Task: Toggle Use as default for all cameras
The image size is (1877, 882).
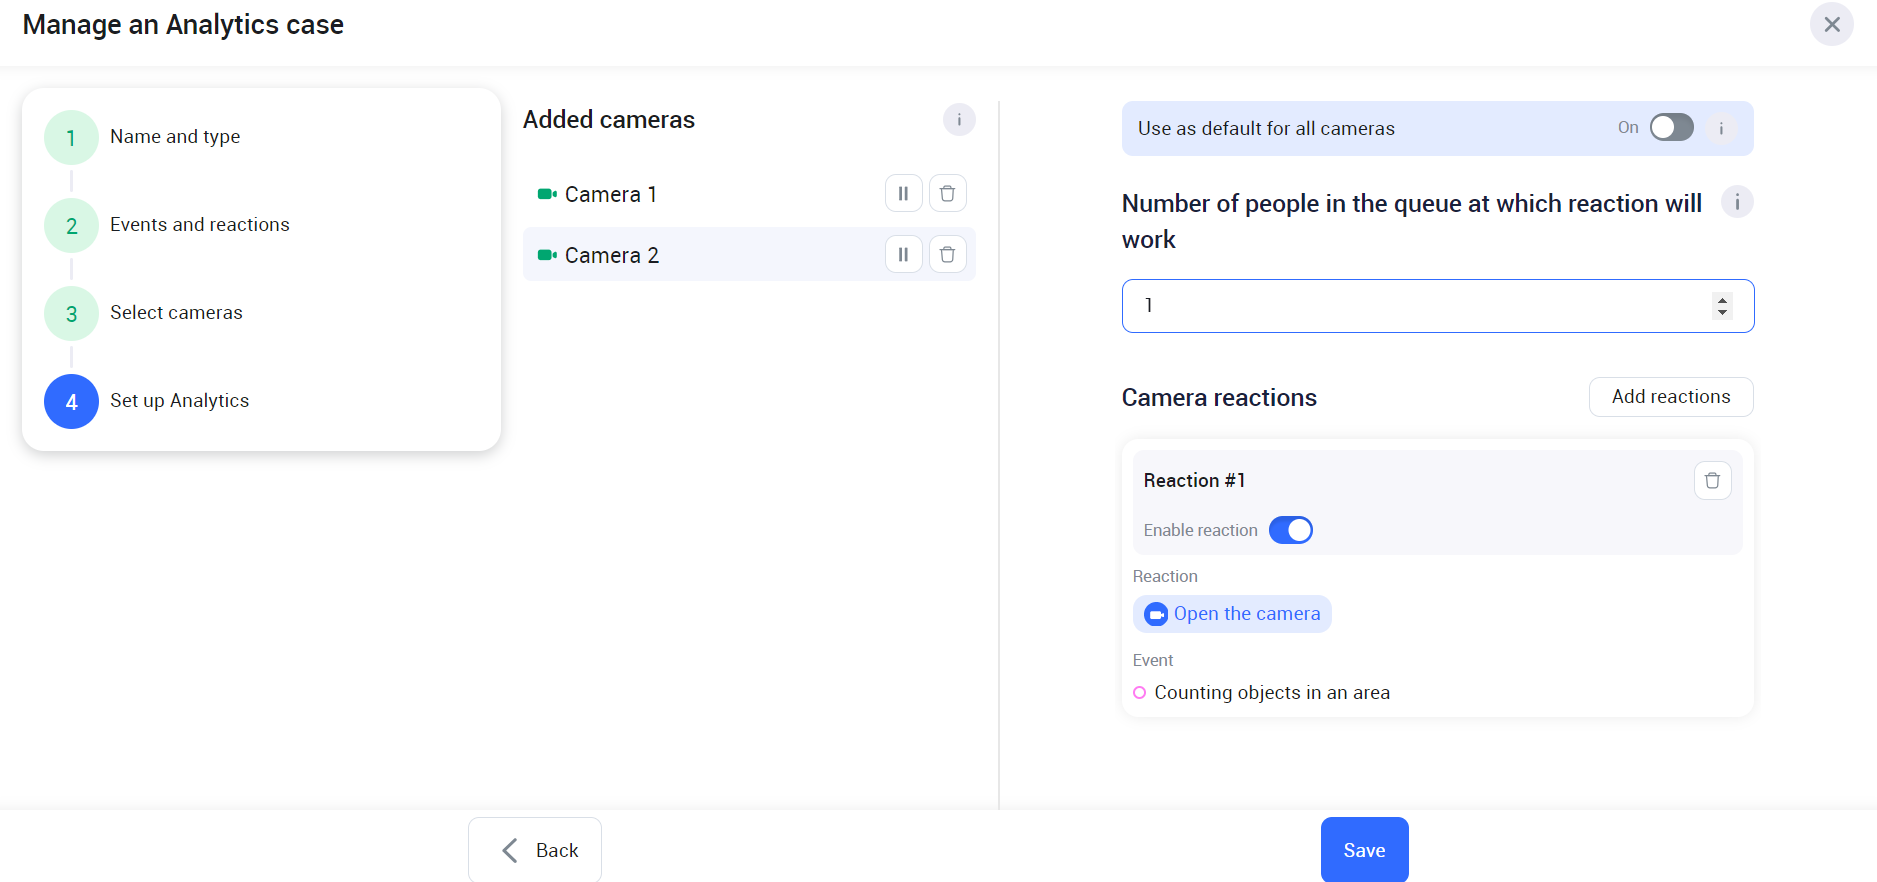Action: coord(1671,127)
